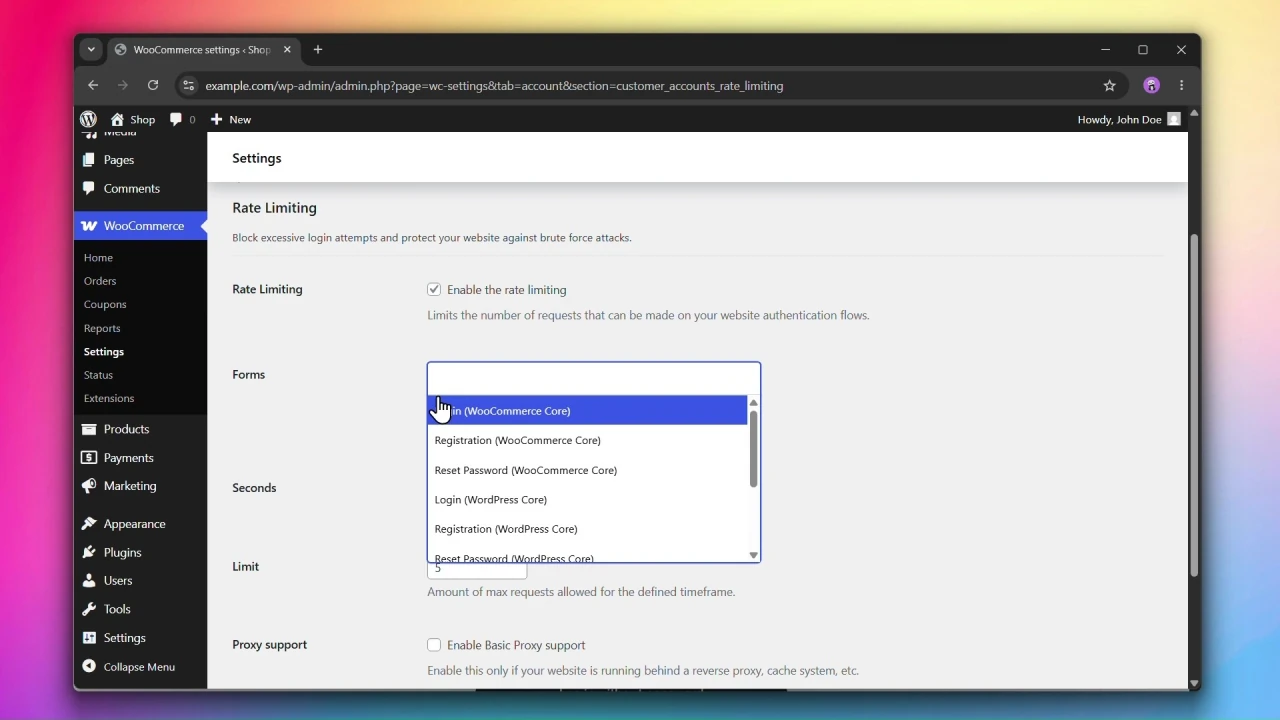The width and height of the screenshot is (1280, 720).
Task: Reload the page in the browser
Action: (x=153, y=86)
